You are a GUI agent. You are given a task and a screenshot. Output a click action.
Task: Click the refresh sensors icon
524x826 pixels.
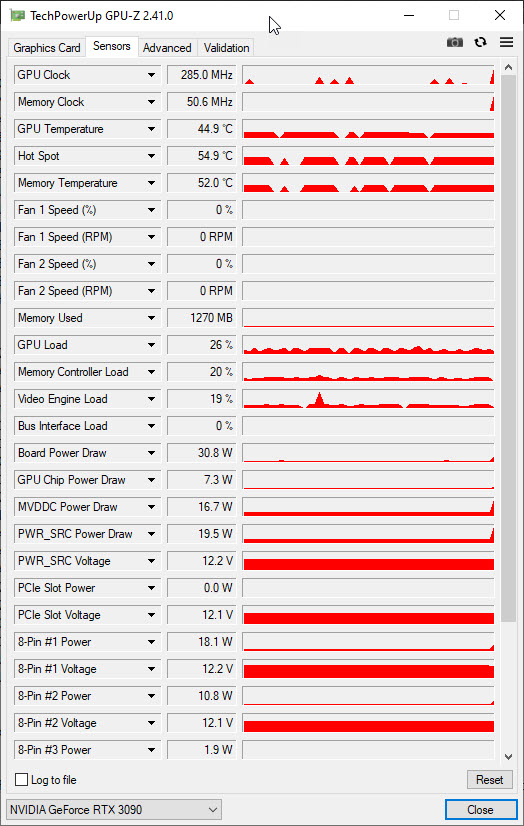tap(480, 43)
